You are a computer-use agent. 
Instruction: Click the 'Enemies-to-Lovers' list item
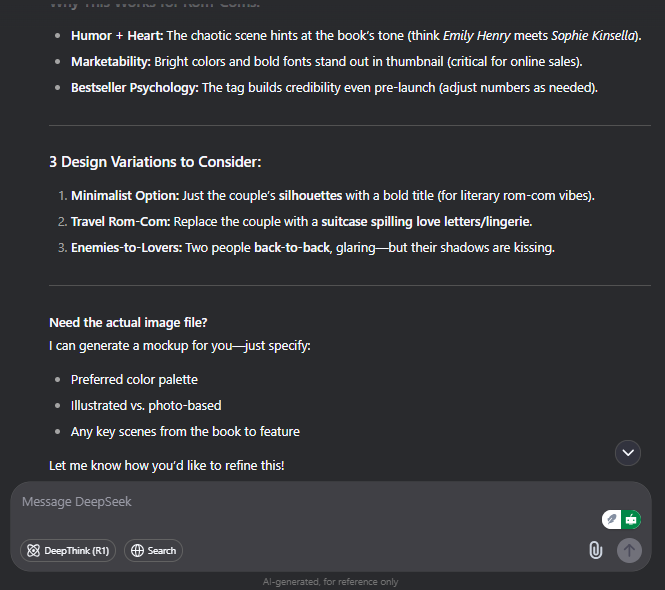[313, 247]
